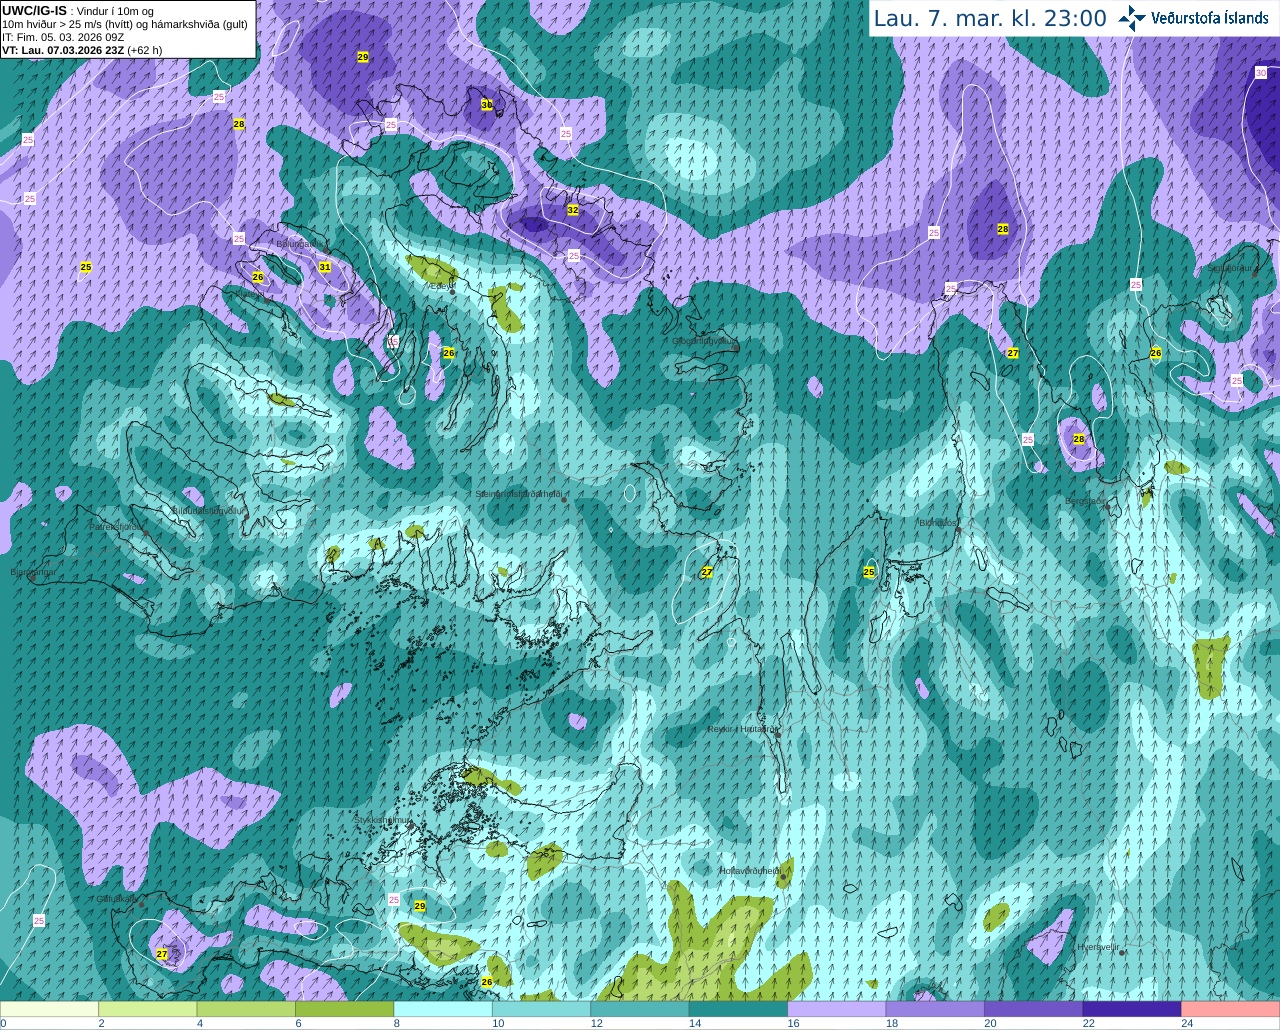The width and height of the screenshot is (1280, 1030).
Task: Click the Reykir í Hrútafirði station label
Action: [743, 729]
